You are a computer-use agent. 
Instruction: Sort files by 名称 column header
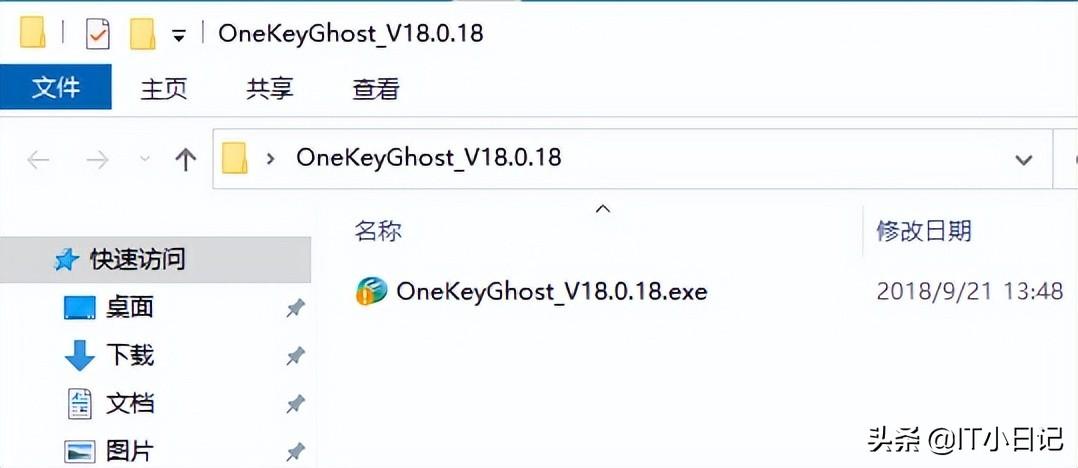pyautogui.click(x=378, y=230)
